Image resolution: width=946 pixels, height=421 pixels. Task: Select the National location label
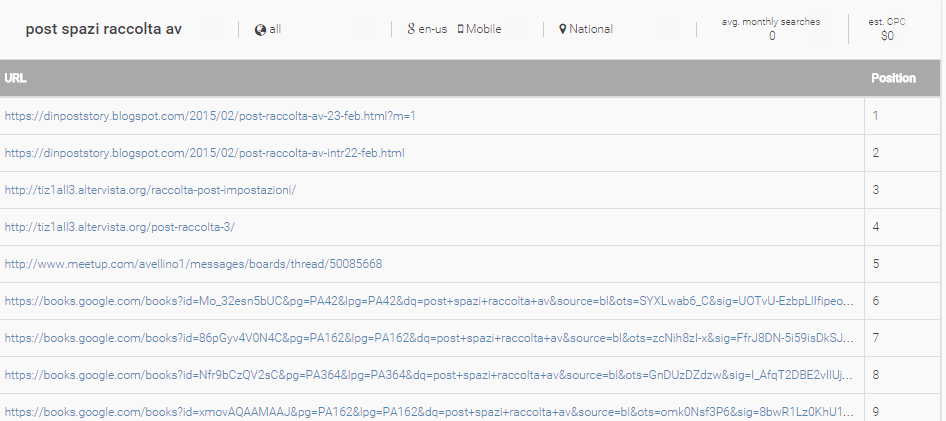click(591, 29)
